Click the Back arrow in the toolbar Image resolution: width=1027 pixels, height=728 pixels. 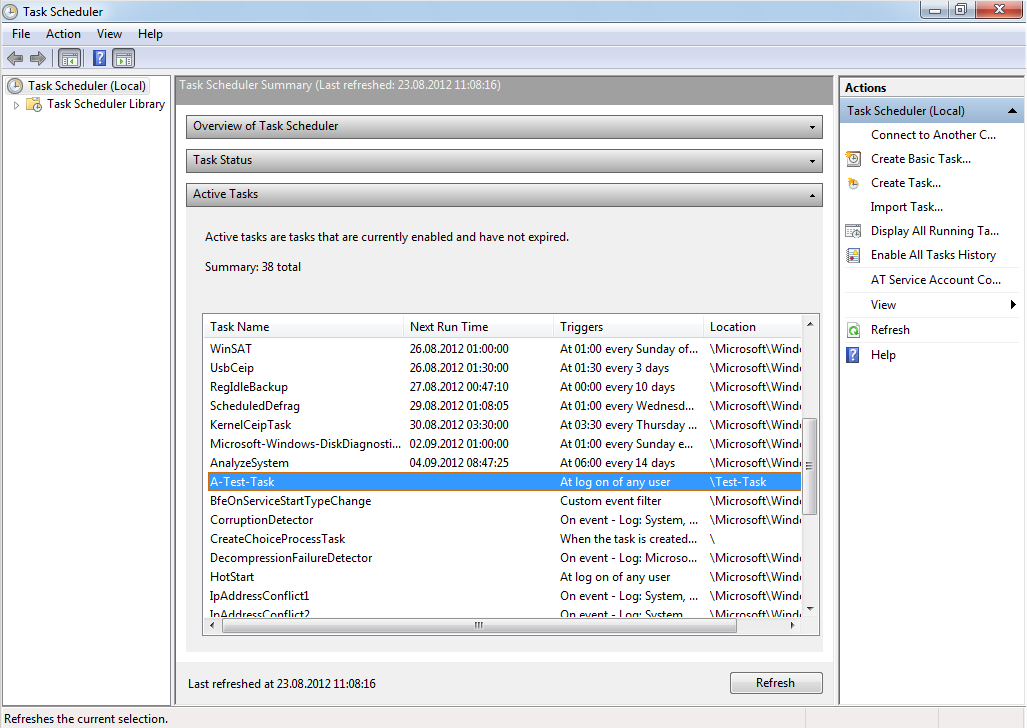click(x=15, y=58)
